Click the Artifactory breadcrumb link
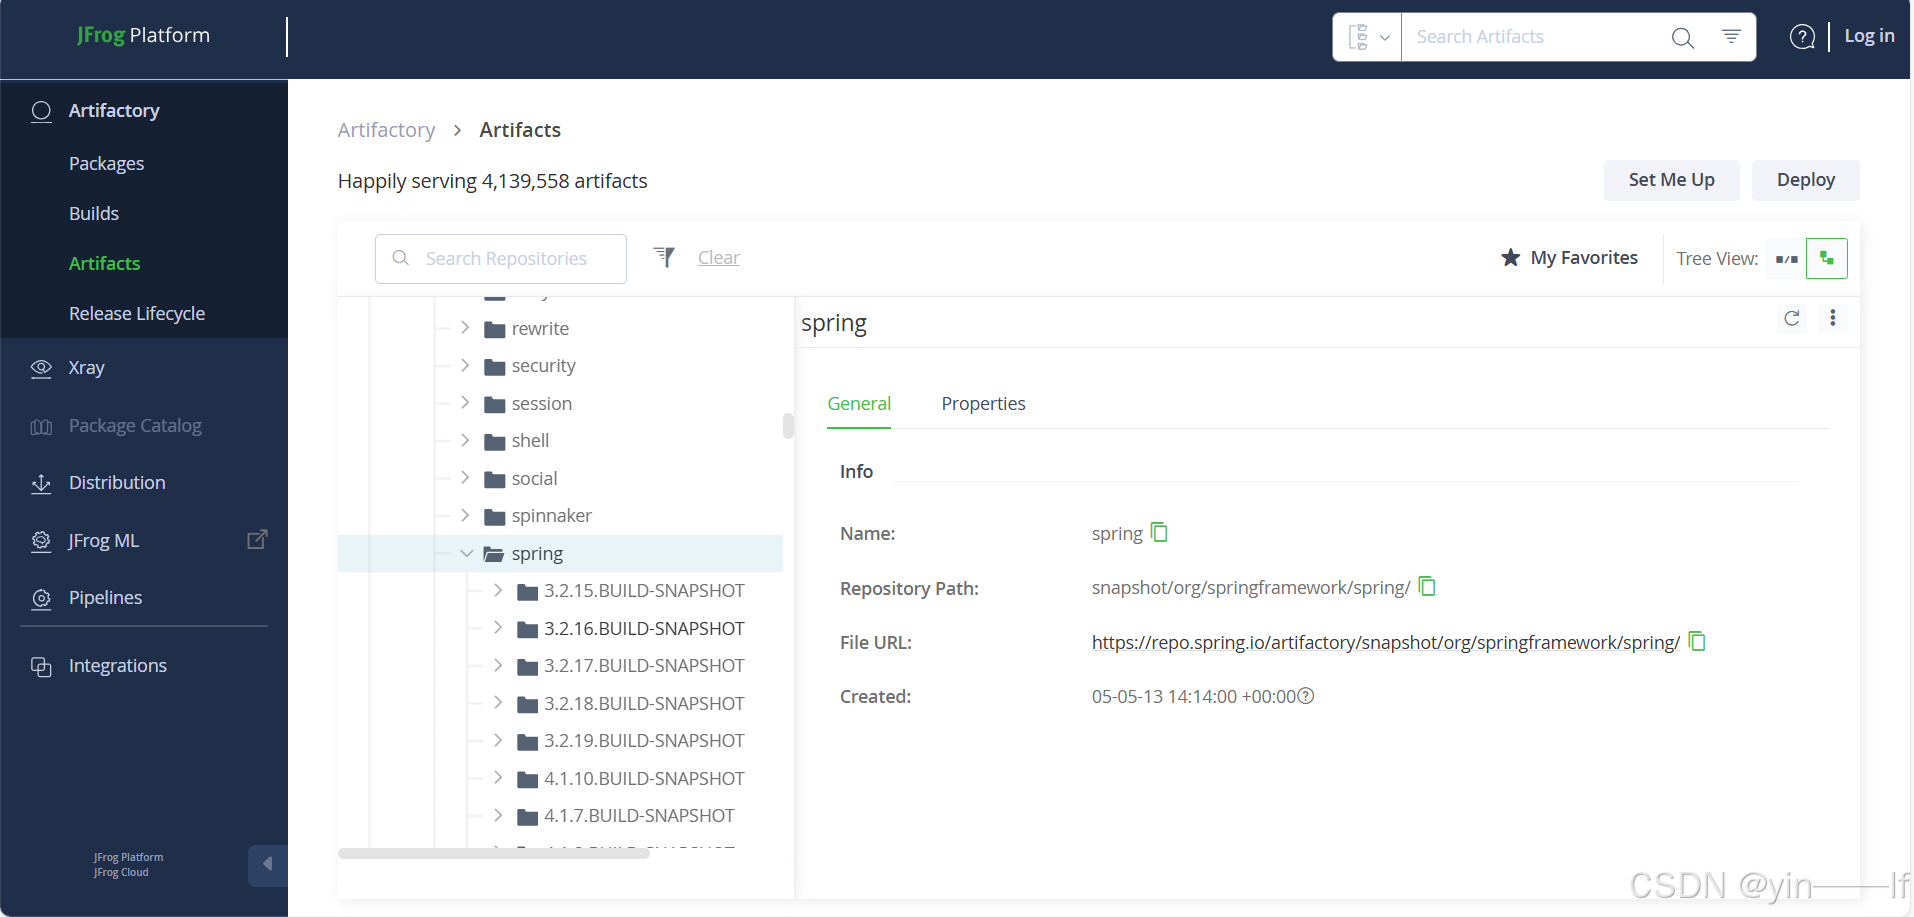The width and height of the screenshot is (1914, 917). coord(386,130)
